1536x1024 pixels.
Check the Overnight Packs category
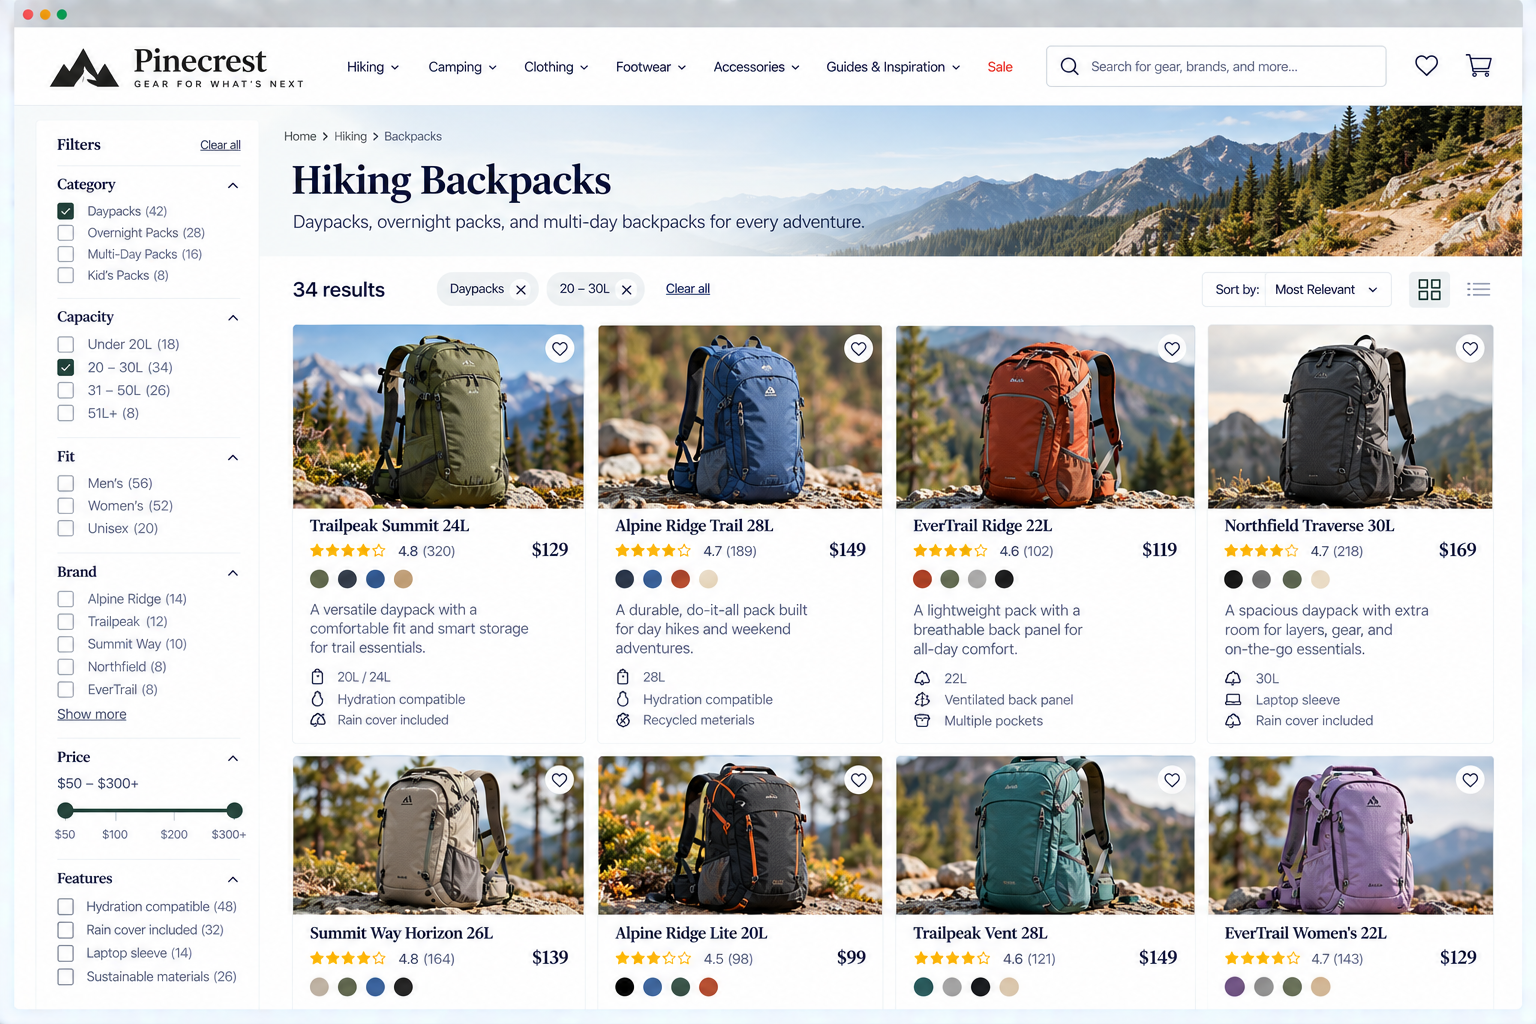pos(66,233)
